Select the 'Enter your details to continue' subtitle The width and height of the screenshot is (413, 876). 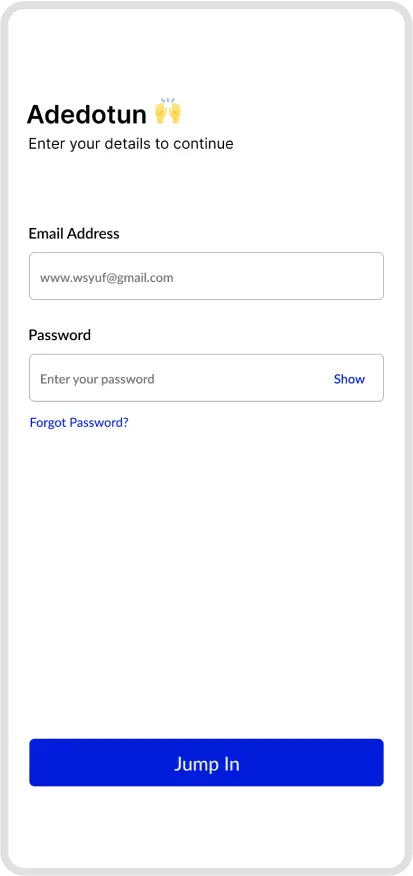(x=131, y=144)
